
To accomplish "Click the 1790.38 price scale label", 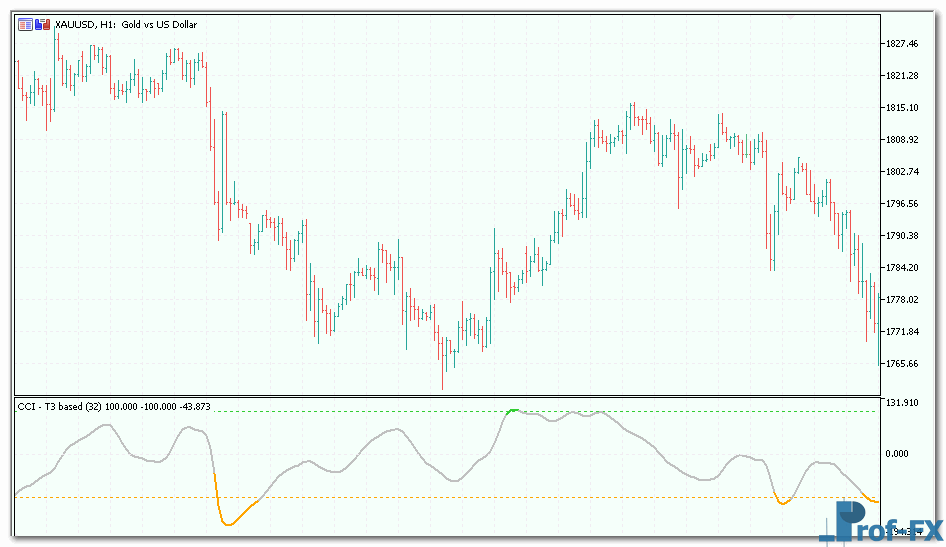I will point(901,236).
